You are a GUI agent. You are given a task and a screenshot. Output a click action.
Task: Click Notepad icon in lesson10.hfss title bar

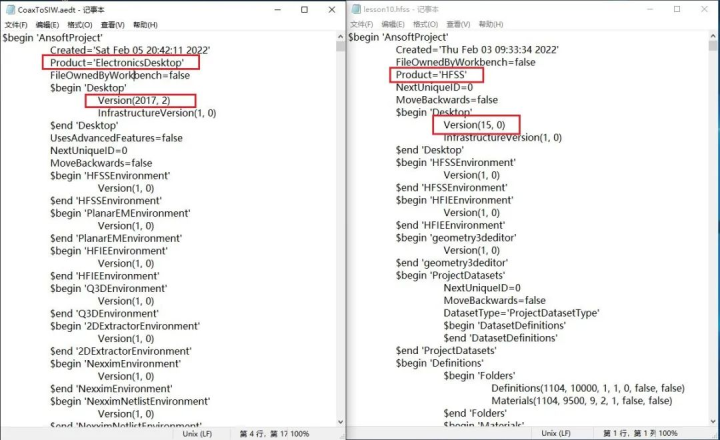click(356, 9)
